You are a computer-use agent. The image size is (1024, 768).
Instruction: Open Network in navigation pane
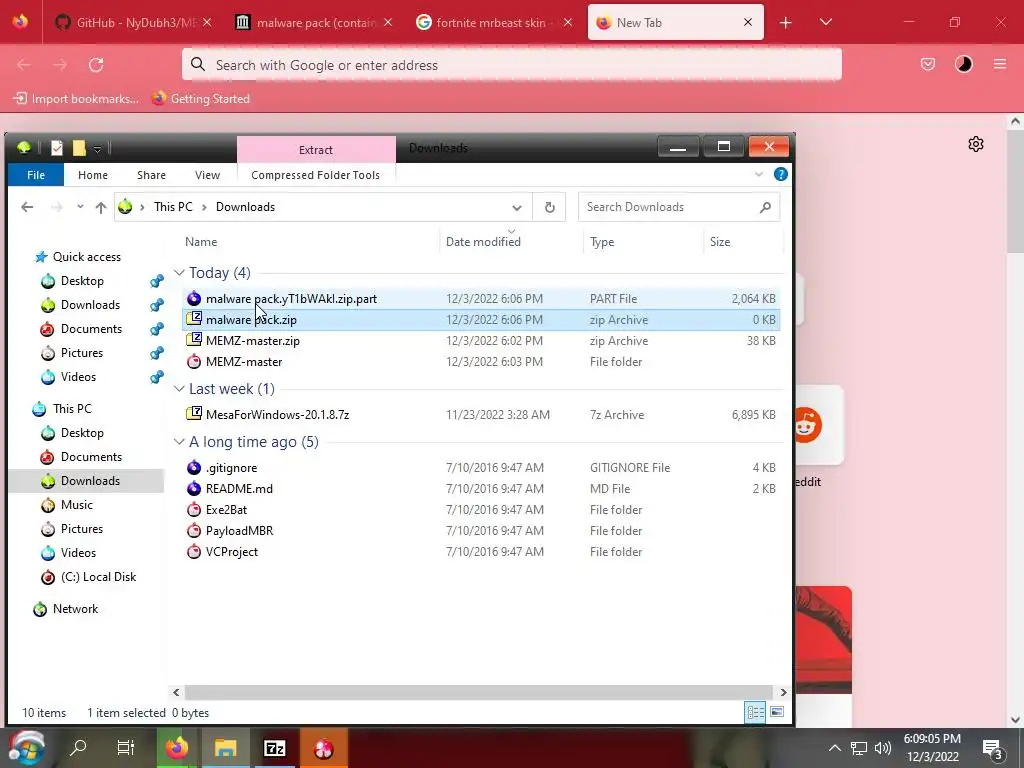75,609
